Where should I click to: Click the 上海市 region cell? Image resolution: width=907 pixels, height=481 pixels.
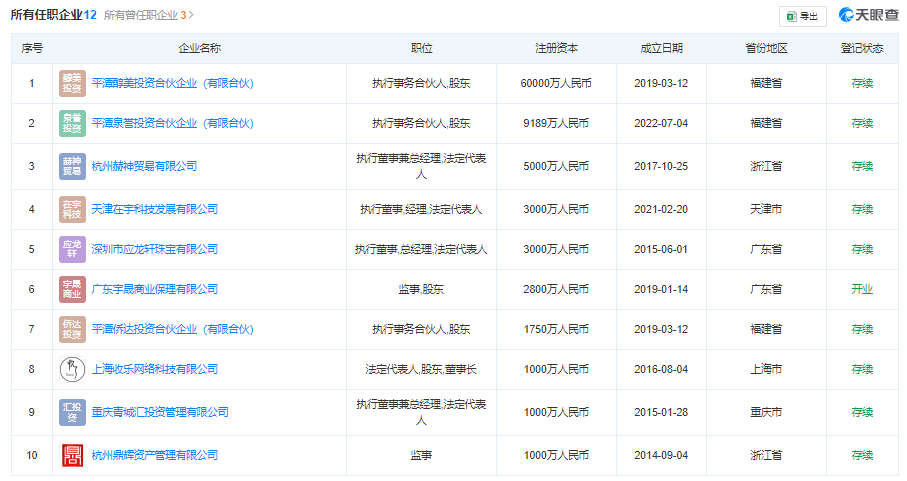click(x=766, y=369)
